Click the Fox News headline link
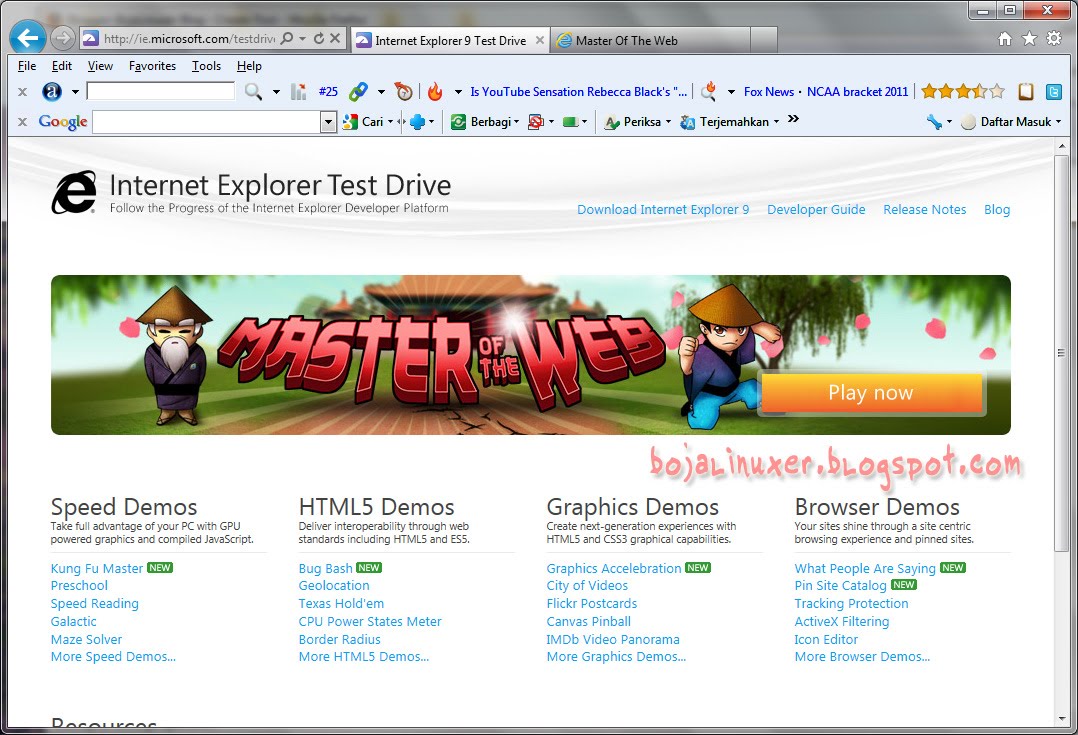 [769, 91]
